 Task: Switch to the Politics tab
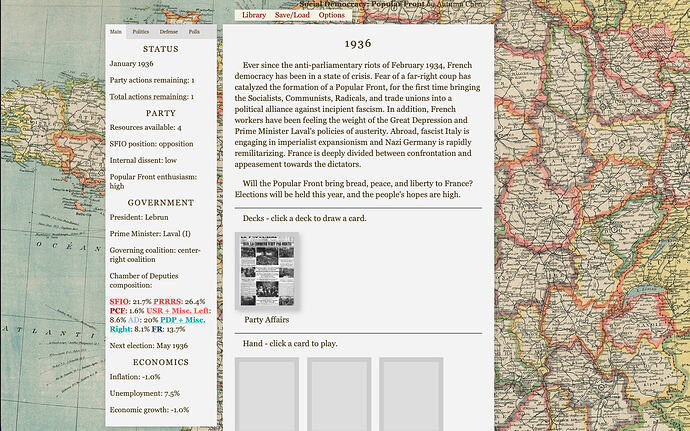coord(141,32)
